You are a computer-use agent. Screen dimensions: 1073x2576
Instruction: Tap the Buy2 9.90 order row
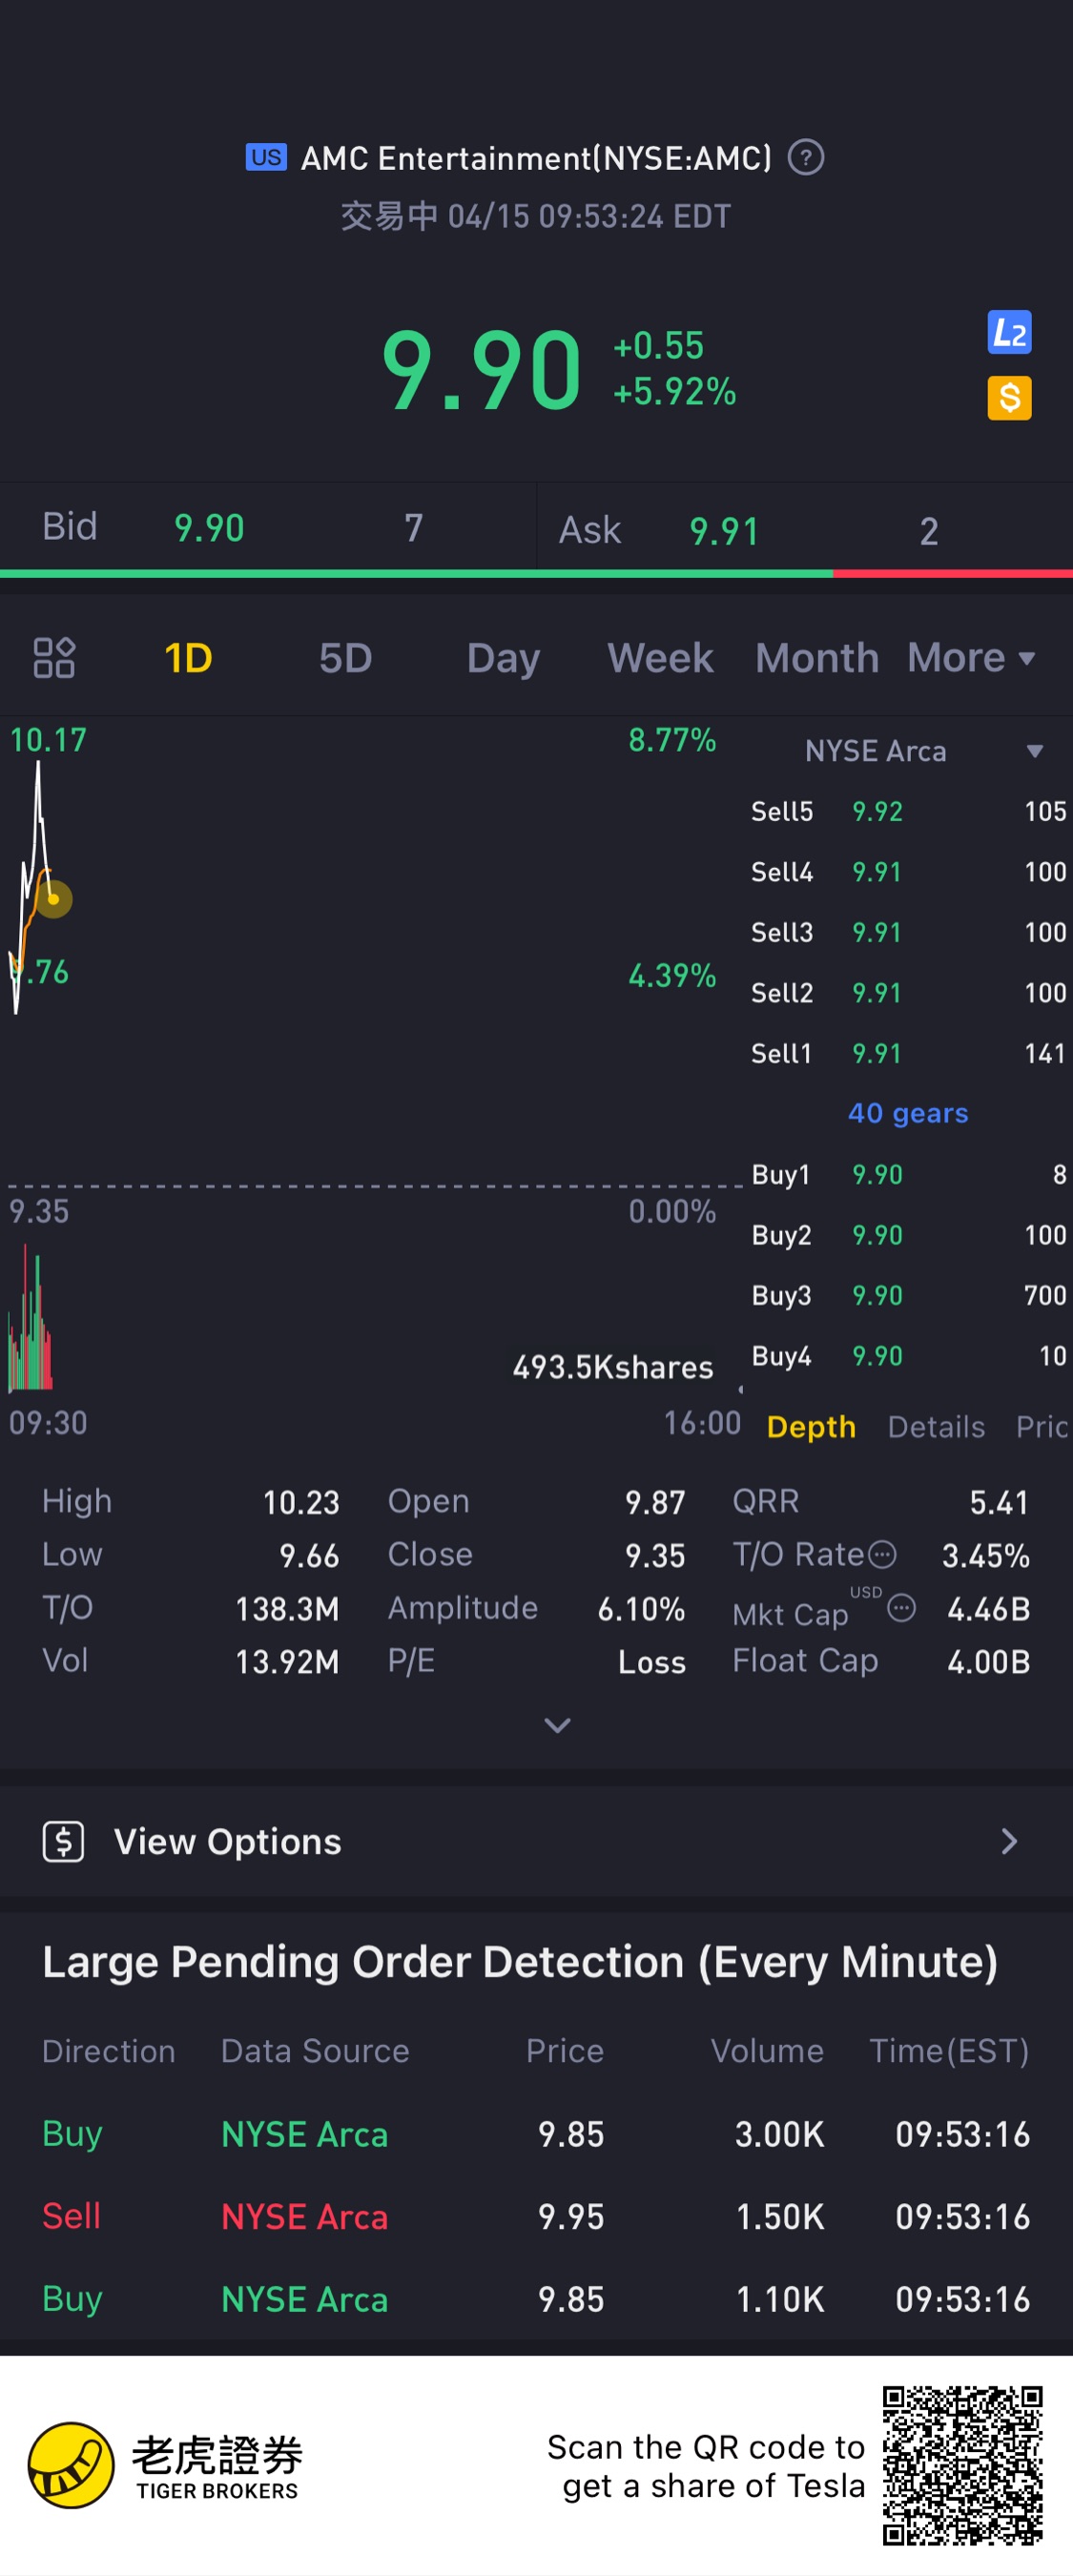908,1235
